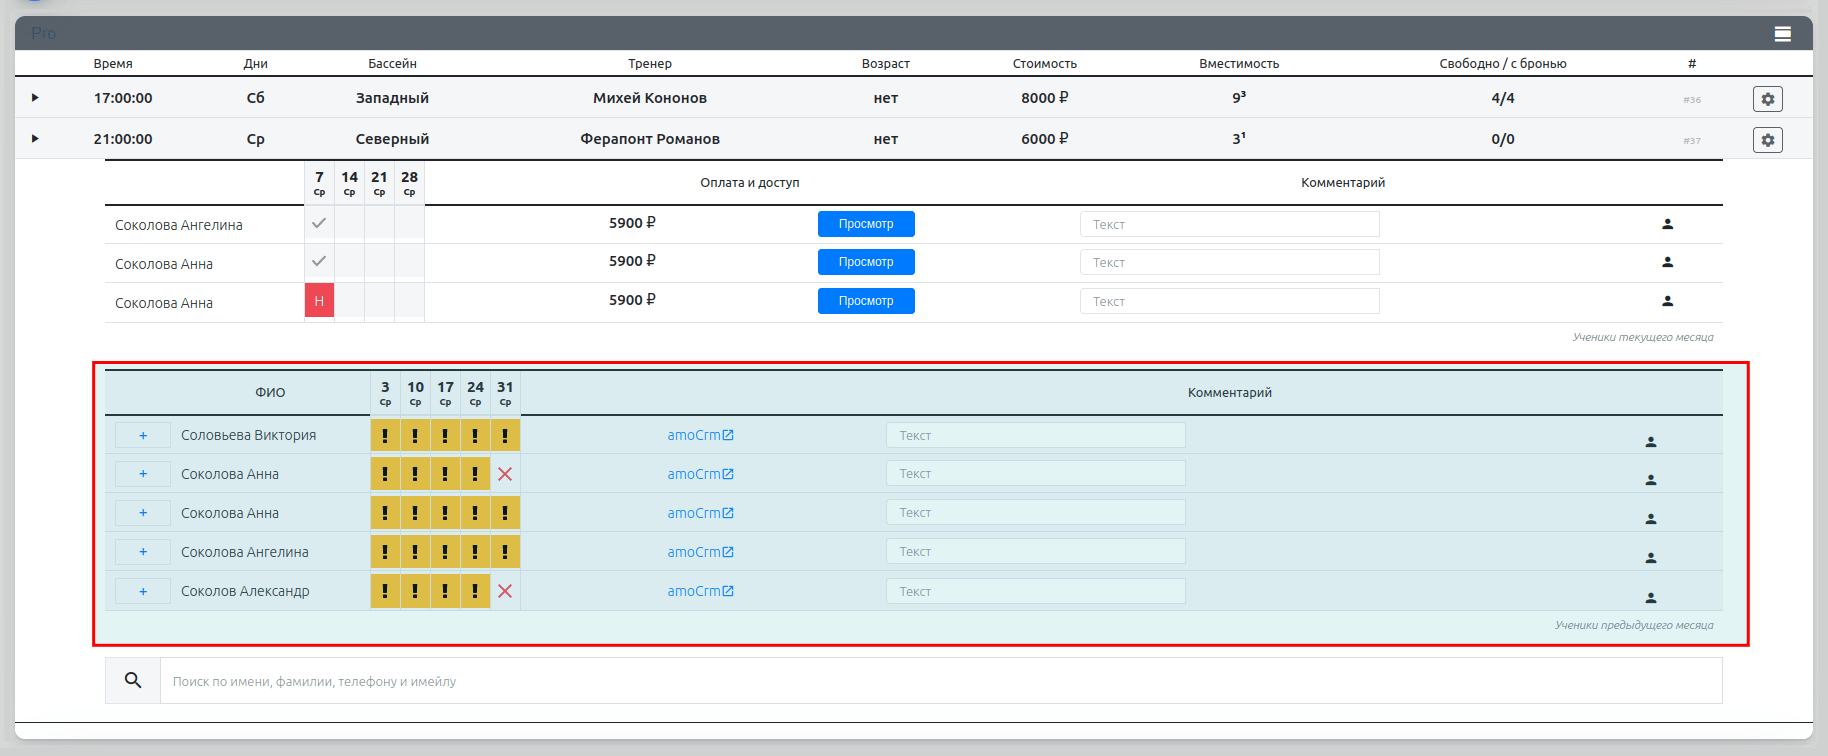Click the red X for Соколов Александр

pyautogui.click(x=505, y=591)
